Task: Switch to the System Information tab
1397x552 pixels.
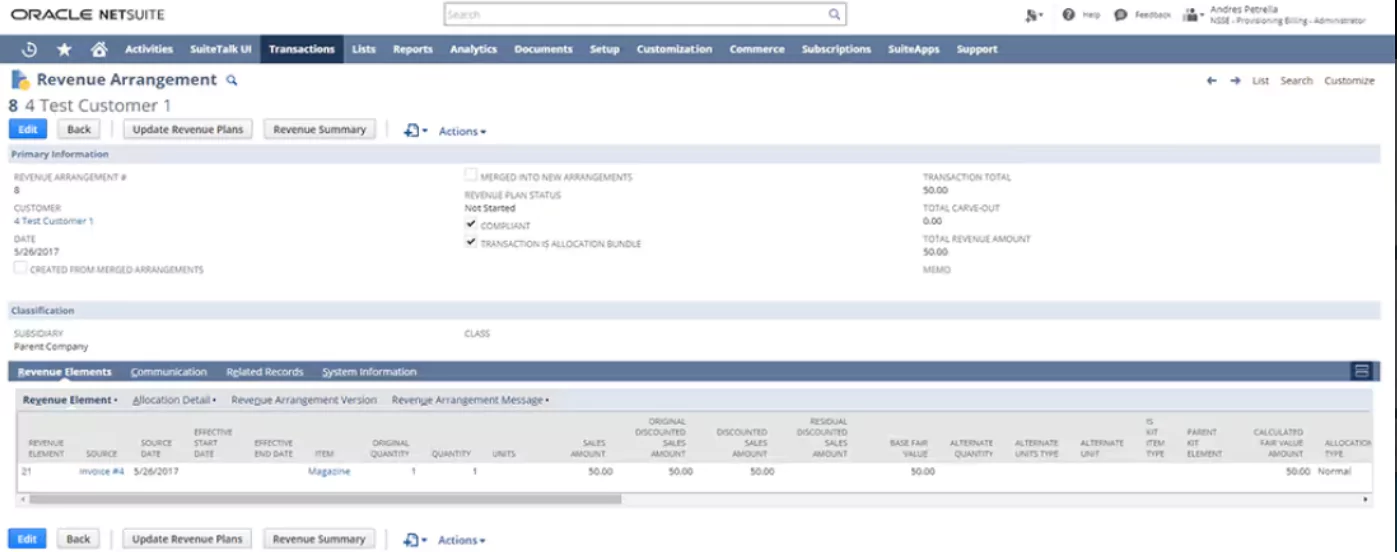Action: tap(369, 372)
